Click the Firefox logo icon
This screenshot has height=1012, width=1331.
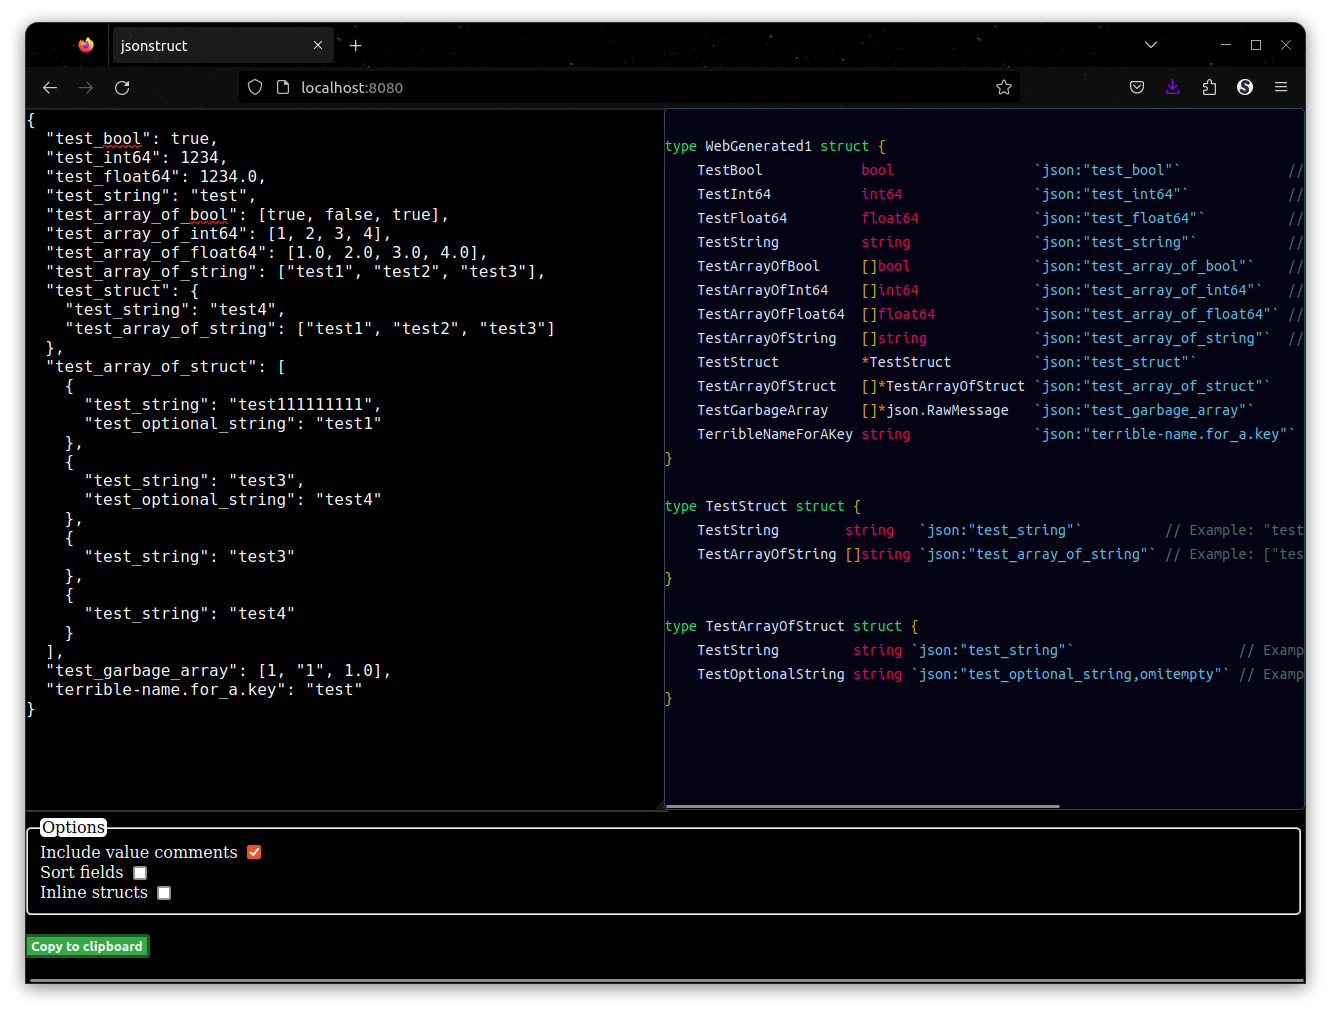click(x=86, y=45)
